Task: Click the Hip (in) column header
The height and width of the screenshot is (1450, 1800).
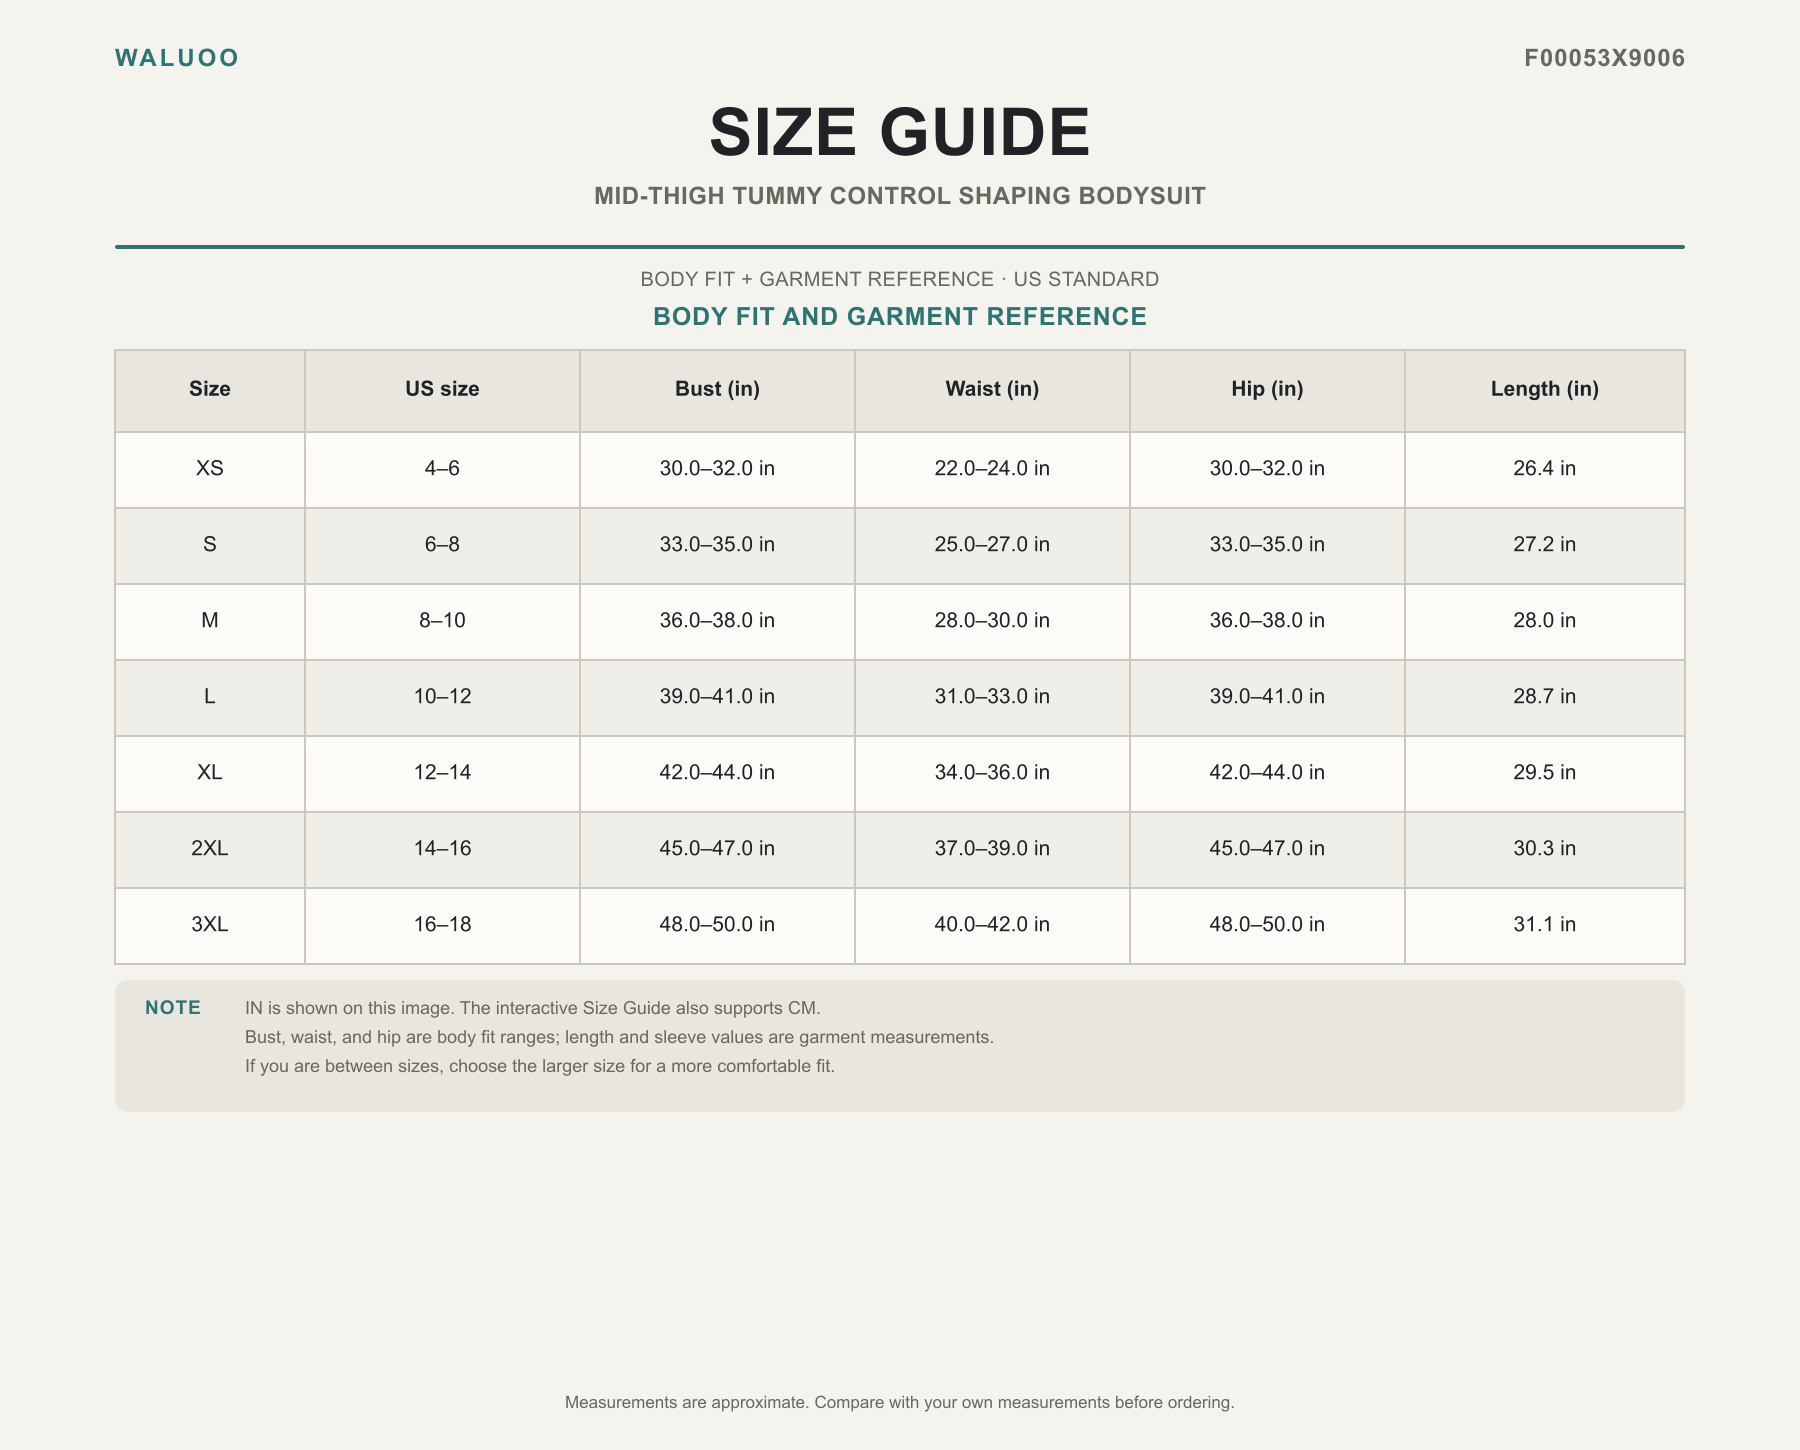Action: [x=1267, y=390]
